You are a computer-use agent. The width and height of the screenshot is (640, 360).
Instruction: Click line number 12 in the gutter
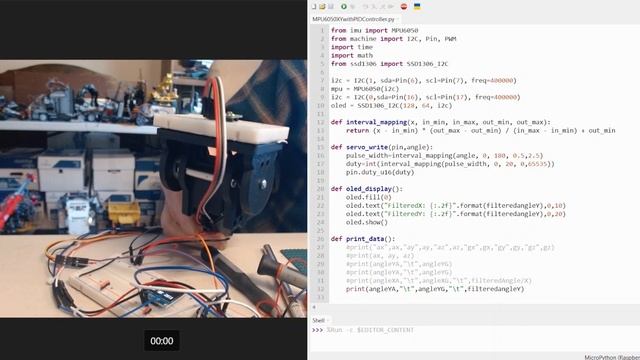pyautogui.click(x=321, y=122)
